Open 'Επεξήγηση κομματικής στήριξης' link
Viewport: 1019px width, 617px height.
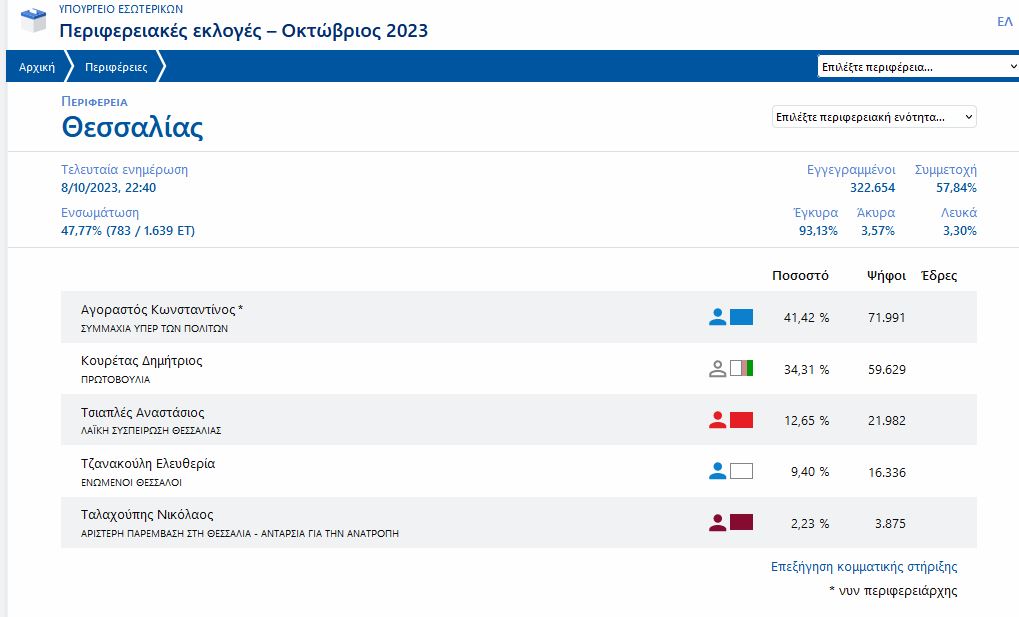tap(863, 567)
